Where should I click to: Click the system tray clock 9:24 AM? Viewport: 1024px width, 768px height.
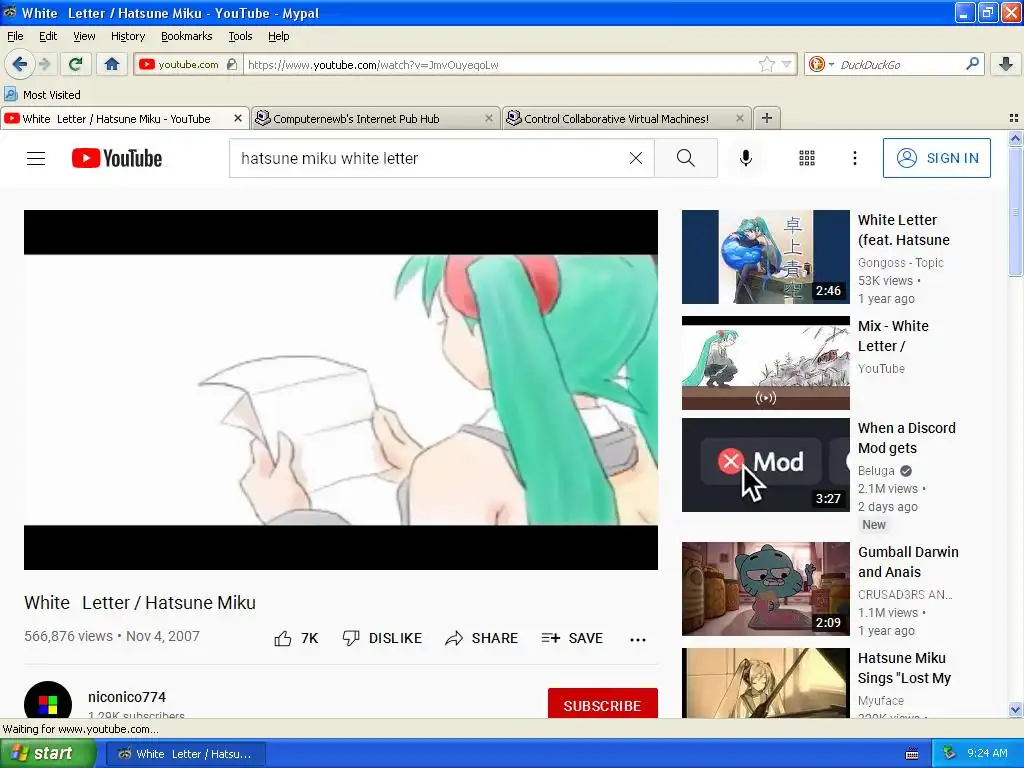coord(987,753)
